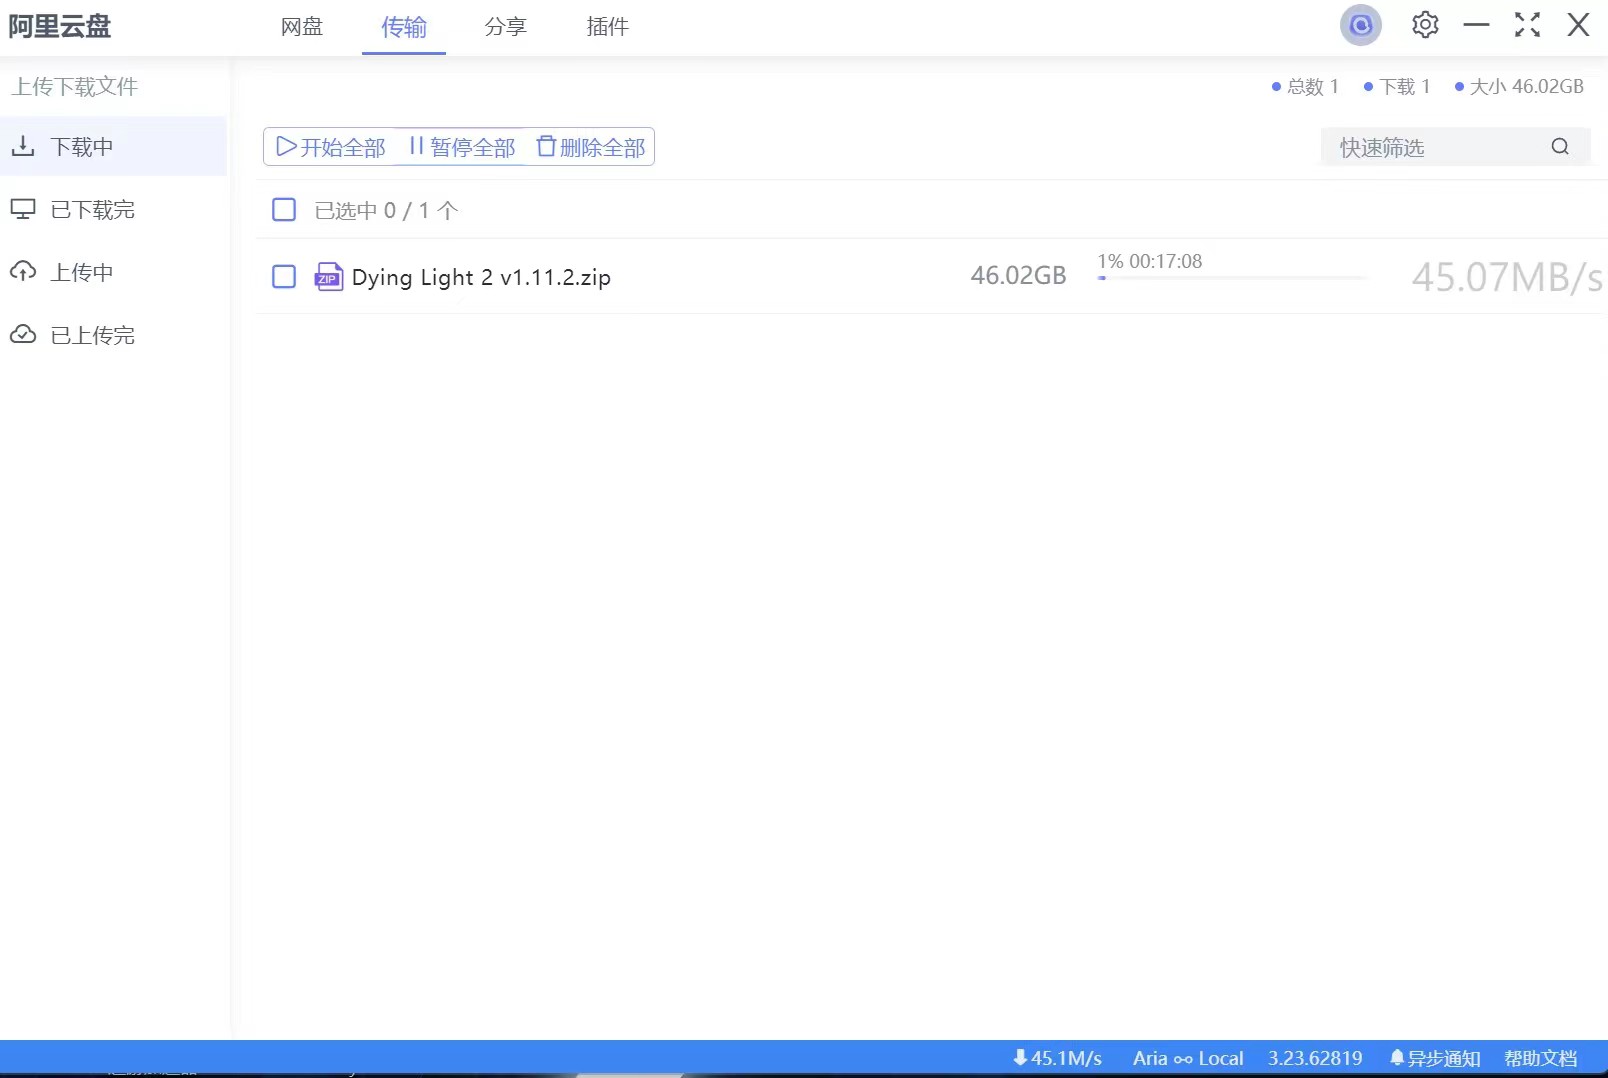Check the Dying Light 2 file checkbox
This screenshot has height=1078, width=1608.
pyautogui.click(x=284, y=276)
